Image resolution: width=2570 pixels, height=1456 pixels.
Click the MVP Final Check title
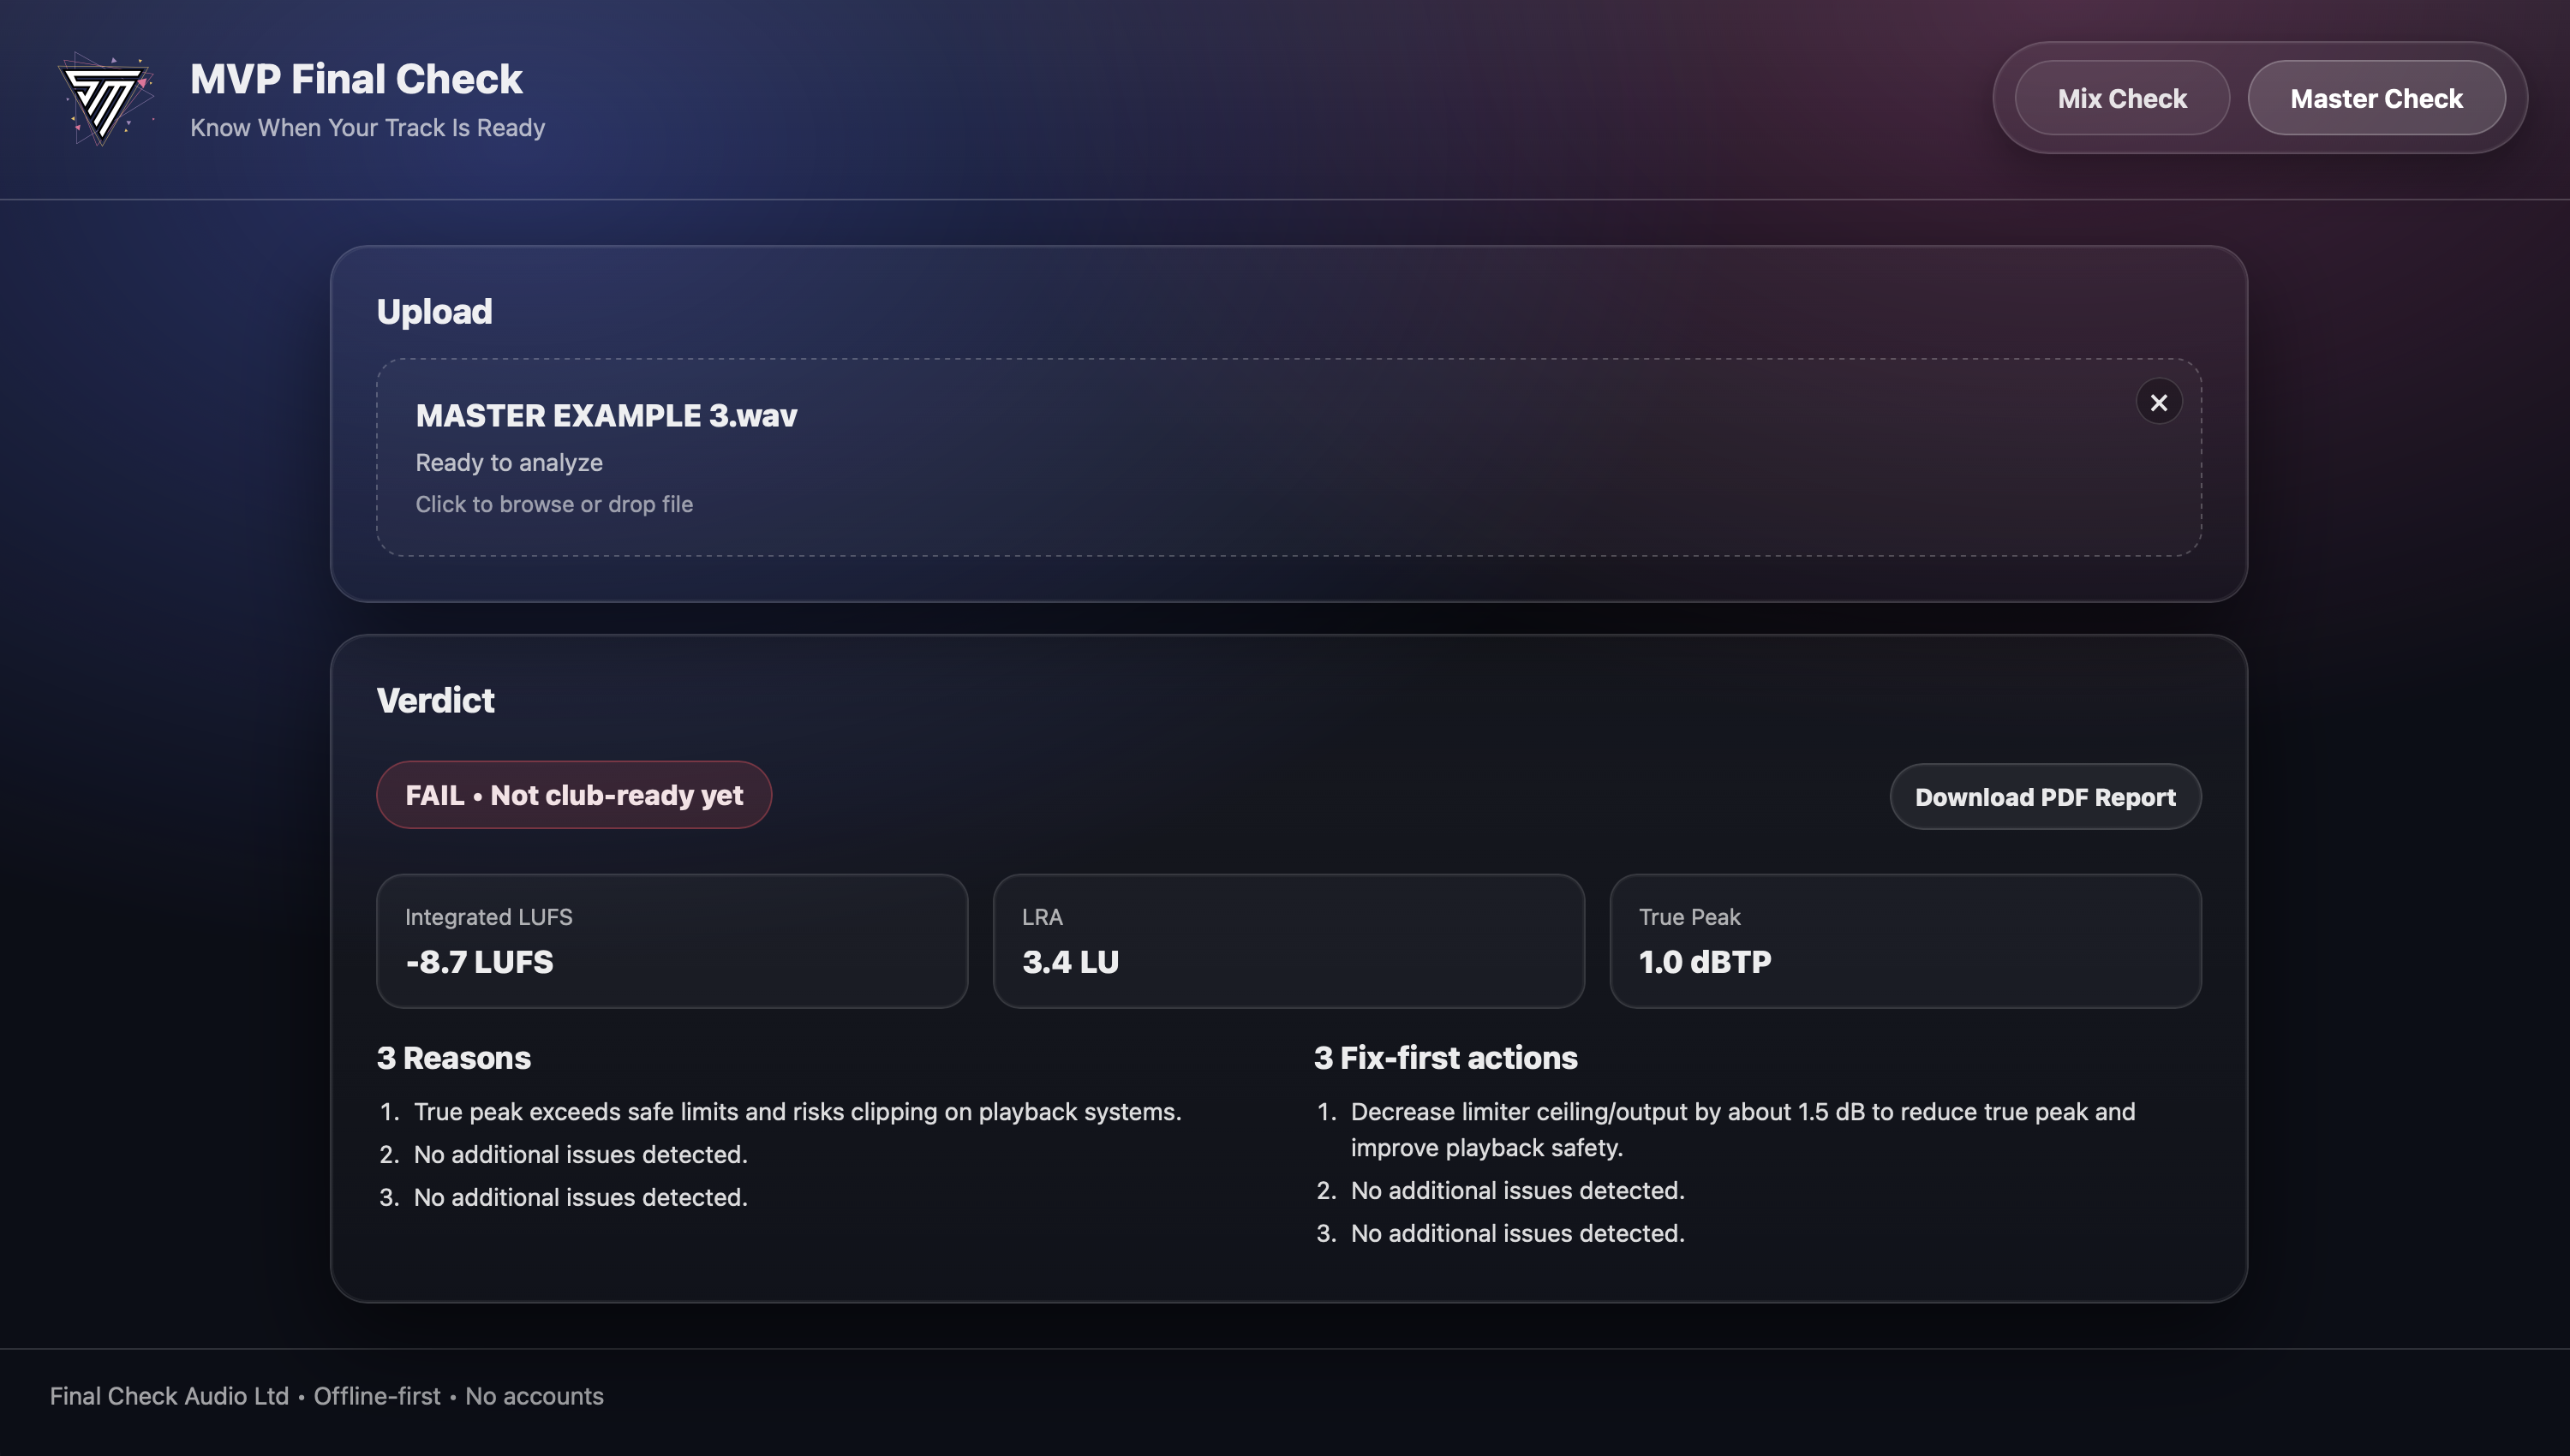click(356, 79)
